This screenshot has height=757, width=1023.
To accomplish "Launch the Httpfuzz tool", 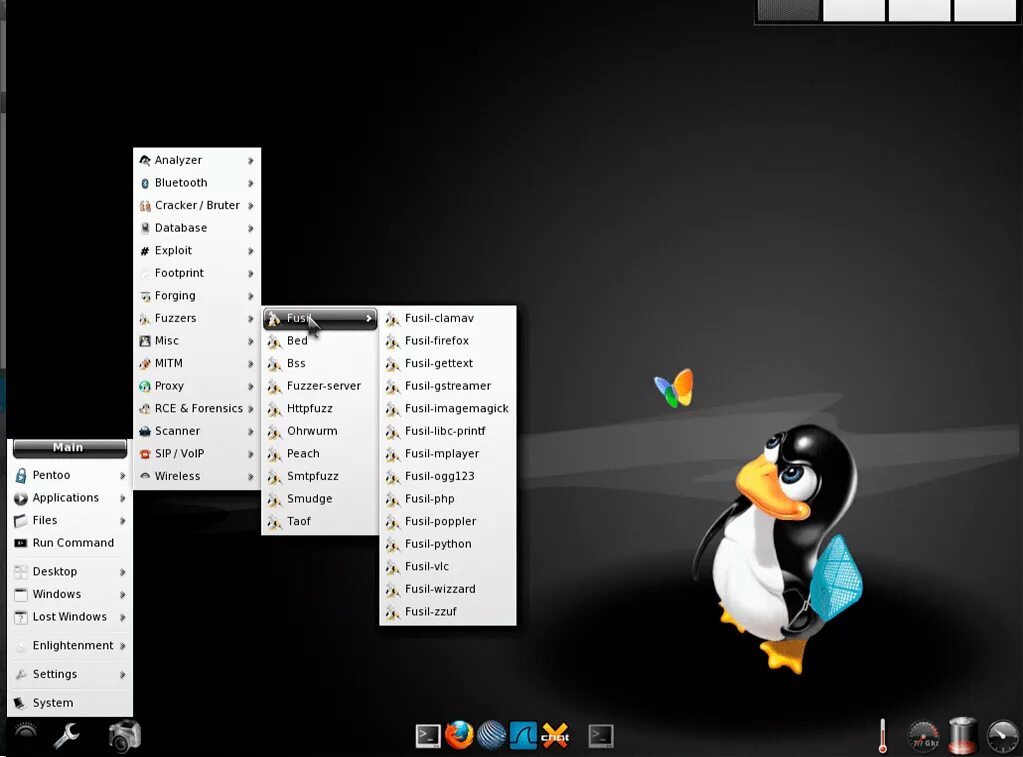I will click(x=320, y=409).
